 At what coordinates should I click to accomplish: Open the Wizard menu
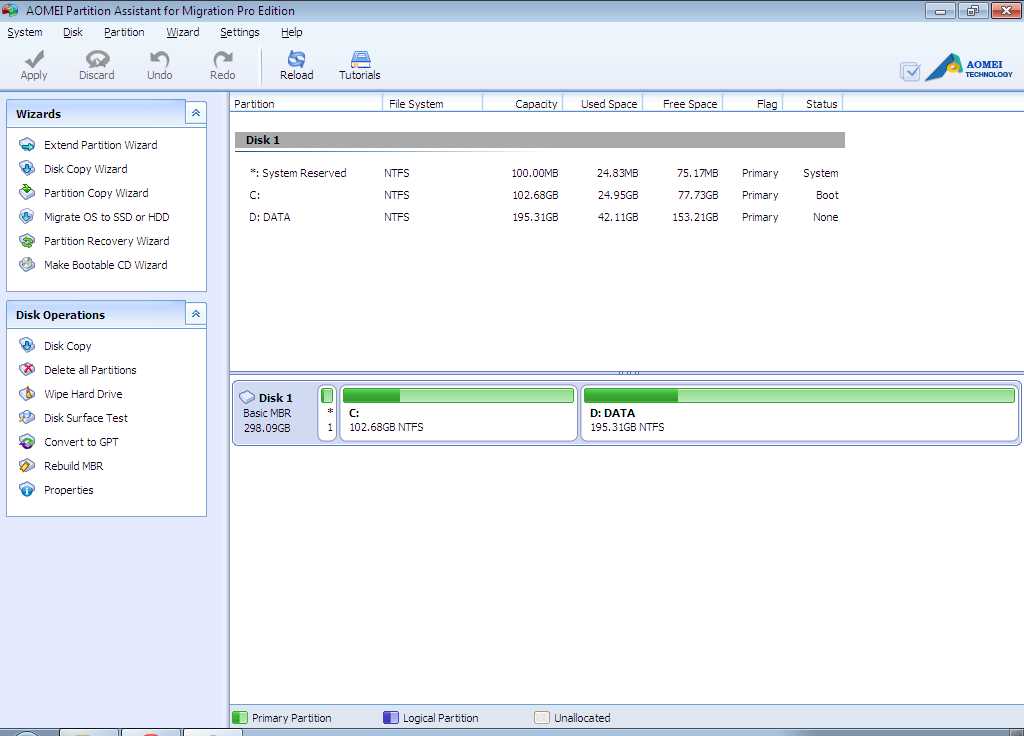pyautogui.click(x=182, y=32)
